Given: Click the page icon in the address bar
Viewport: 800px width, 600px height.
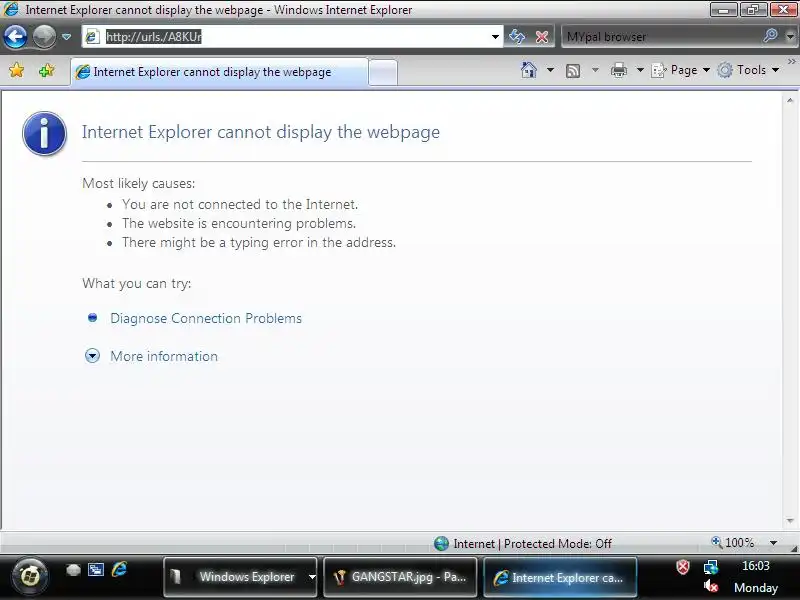Looking at the screenshot, I should pyautogui.click(x=92, y=37).
